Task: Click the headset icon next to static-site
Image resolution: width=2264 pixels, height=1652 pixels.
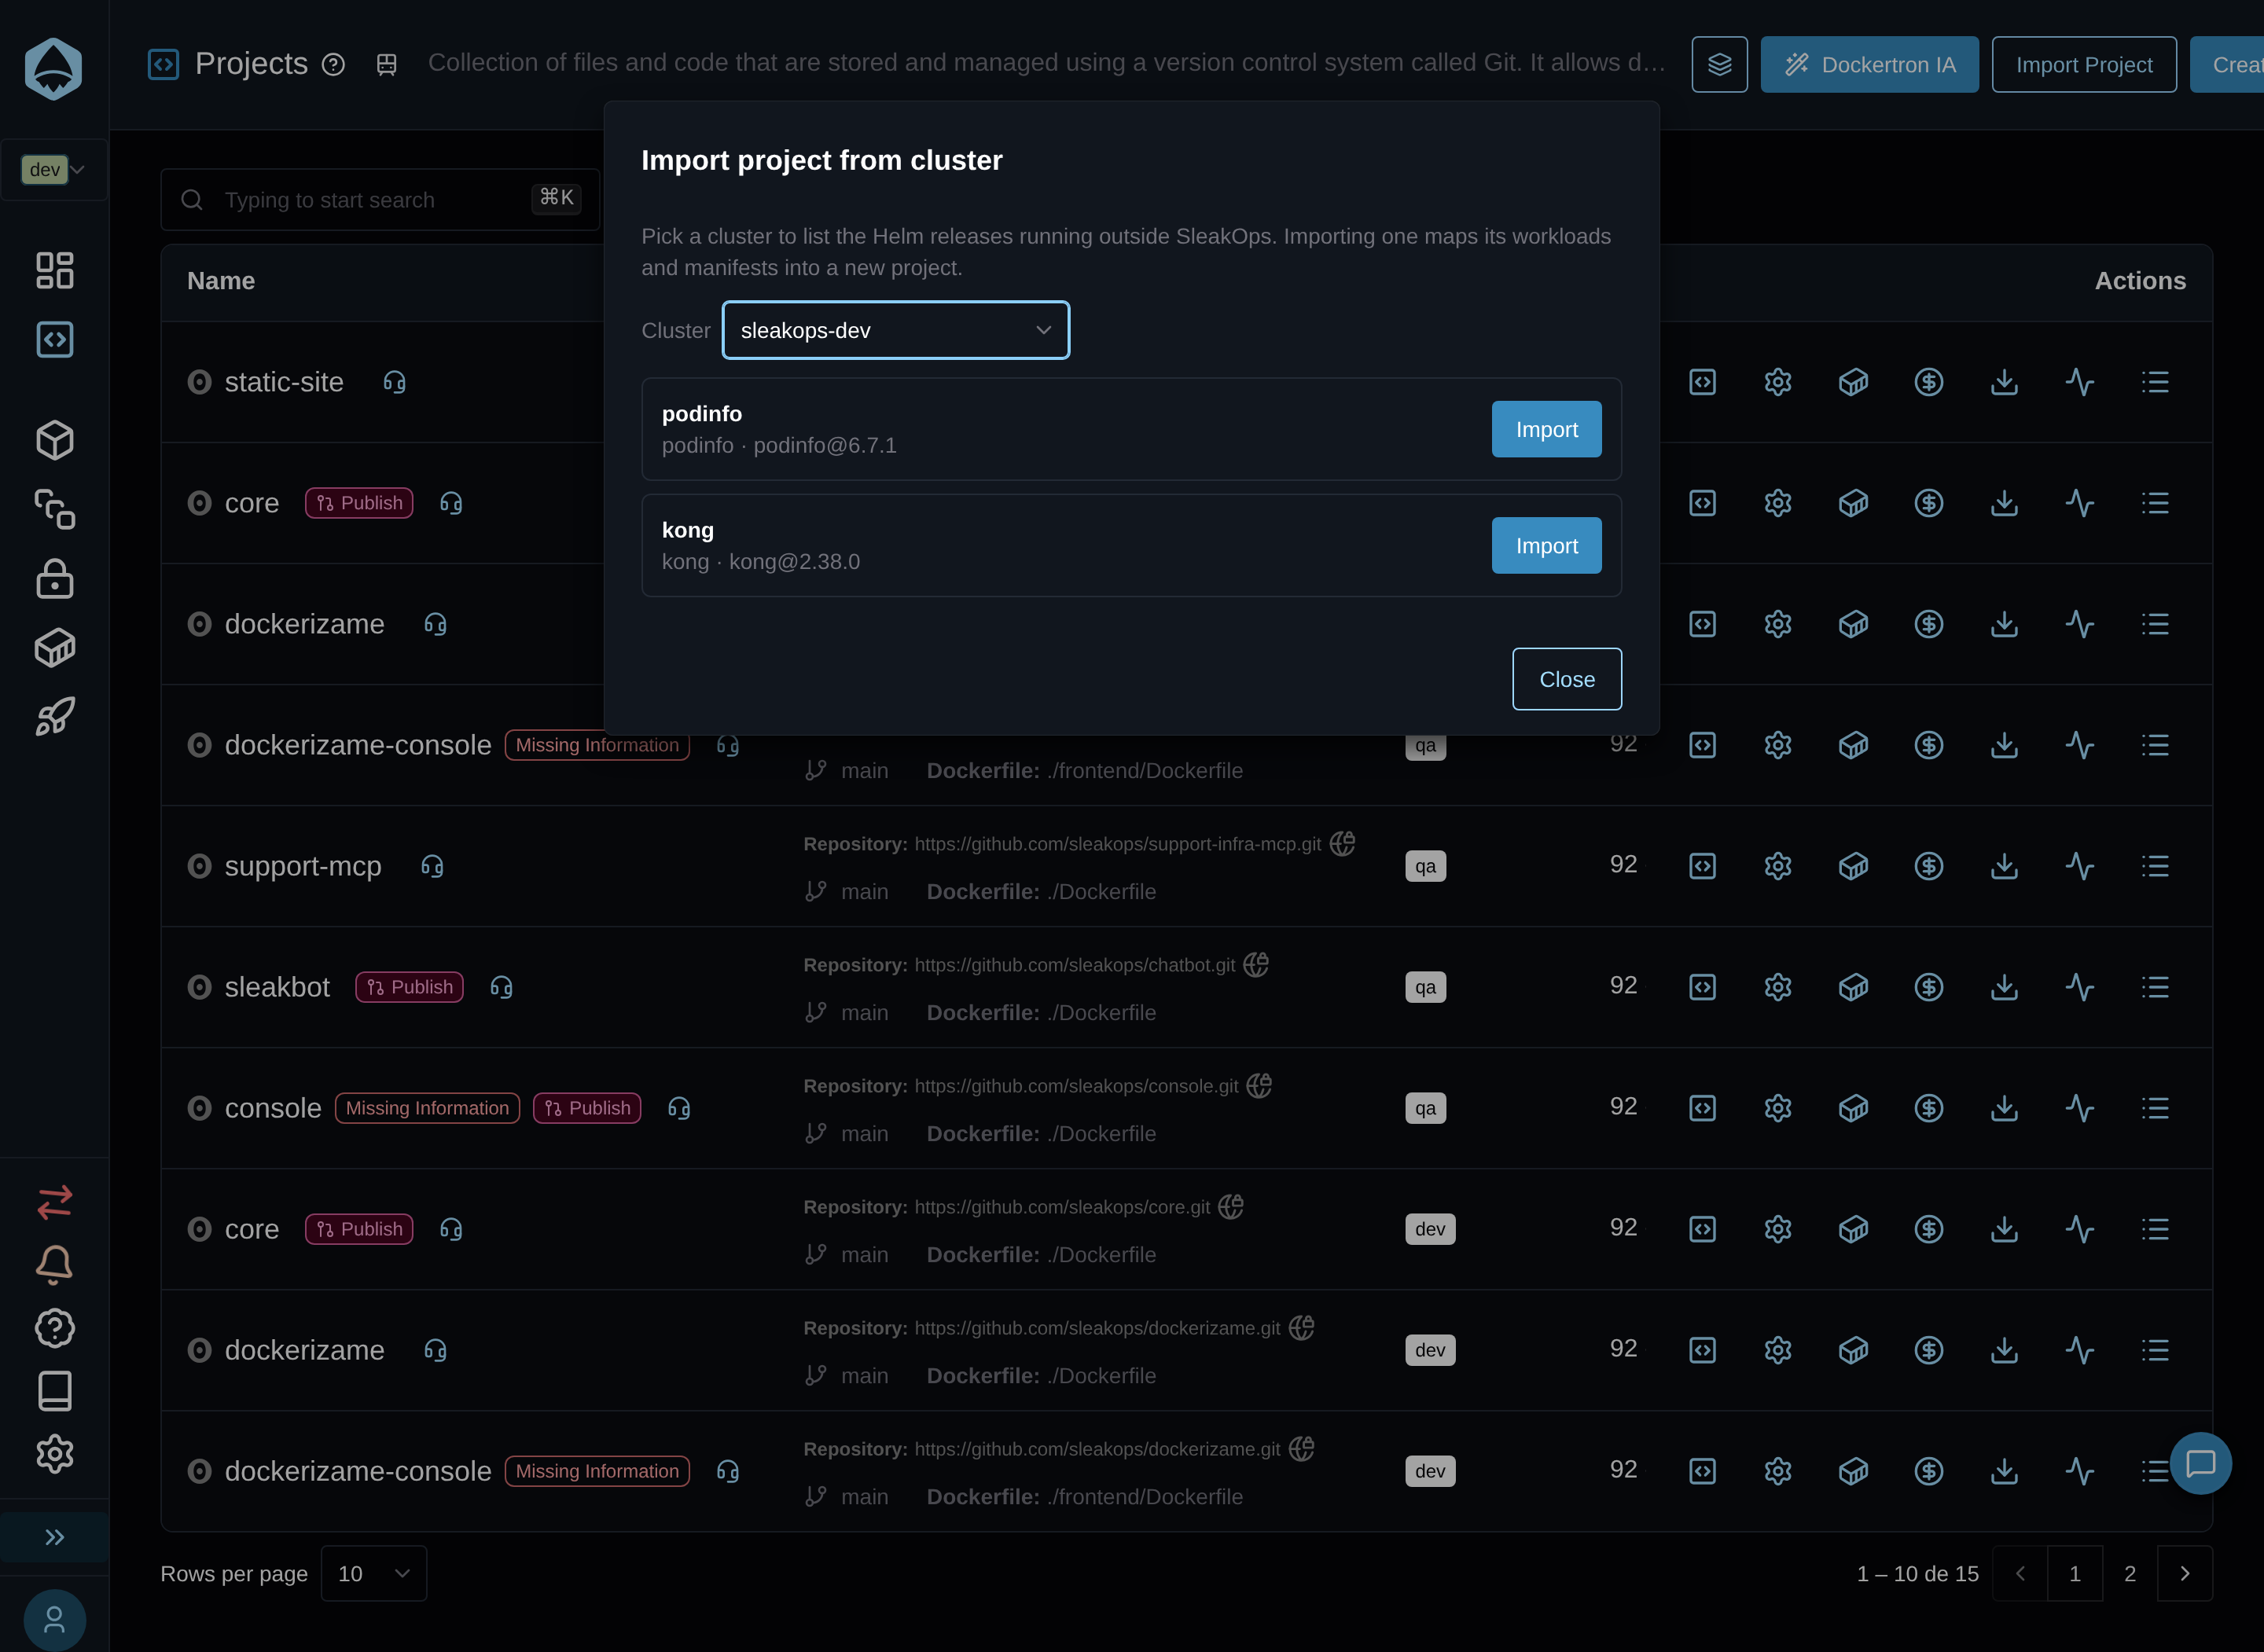Action: click(394, 382)
